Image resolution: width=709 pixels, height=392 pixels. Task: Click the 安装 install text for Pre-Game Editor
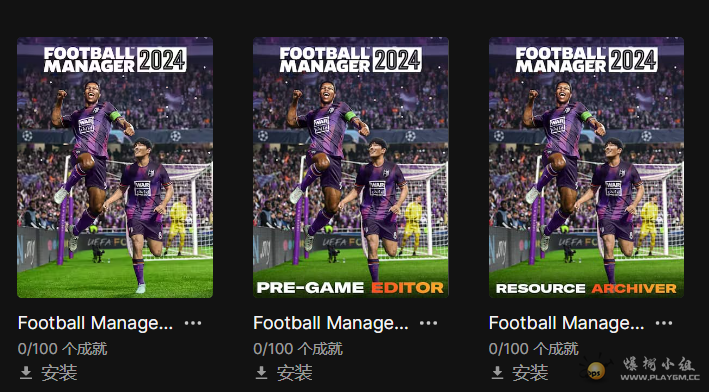[x=294, y=373]
